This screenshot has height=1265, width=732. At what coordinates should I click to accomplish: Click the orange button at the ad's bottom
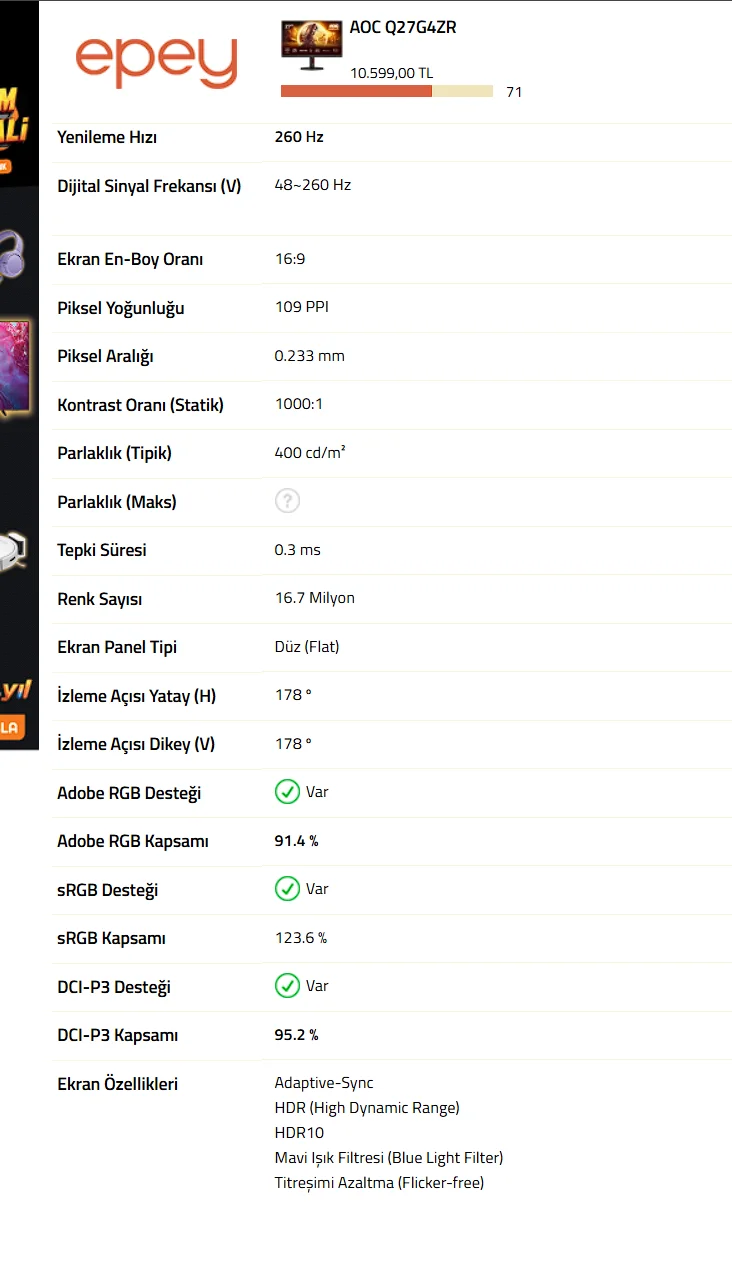pos(14,727)
